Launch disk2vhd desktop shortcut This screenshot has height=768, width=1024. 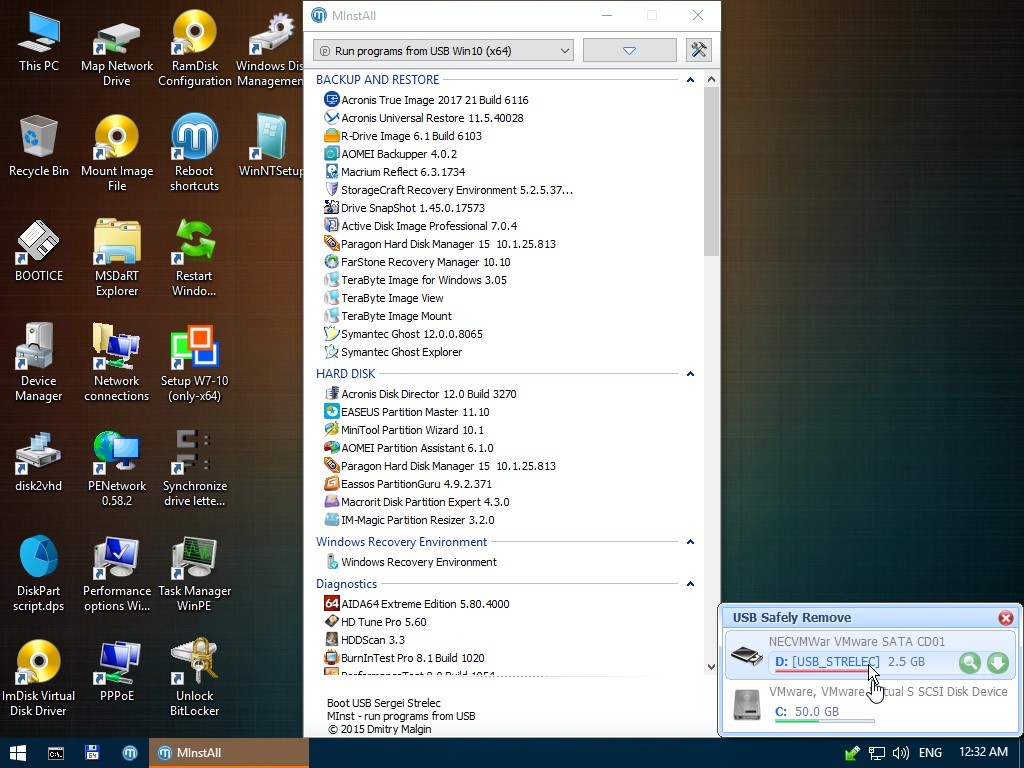coord(39,461)
